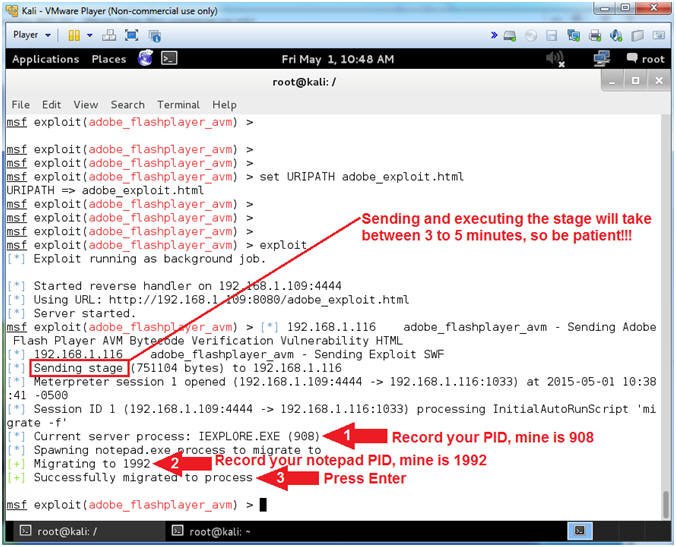Click 'Meterpreter session 1 opened' text
Screen dimensions: 676x547
click(129, 382)
